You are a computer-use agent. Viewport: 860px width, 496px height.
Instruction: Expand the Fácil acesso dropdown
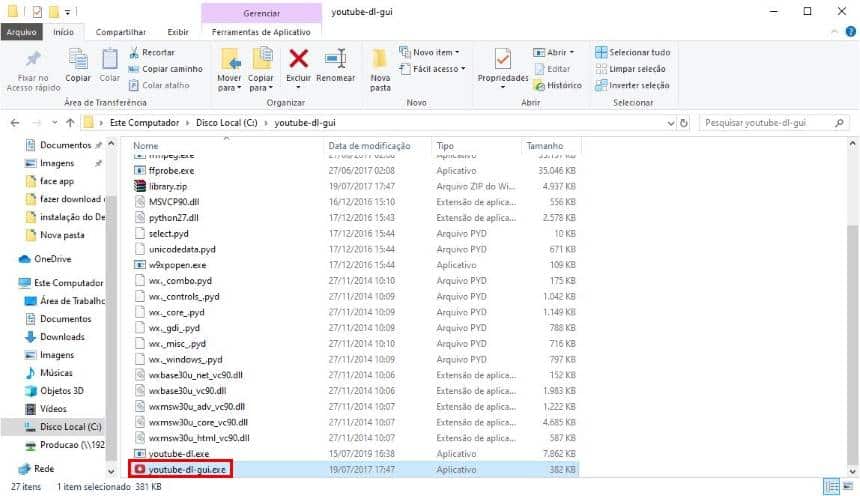tap(463, 69)
